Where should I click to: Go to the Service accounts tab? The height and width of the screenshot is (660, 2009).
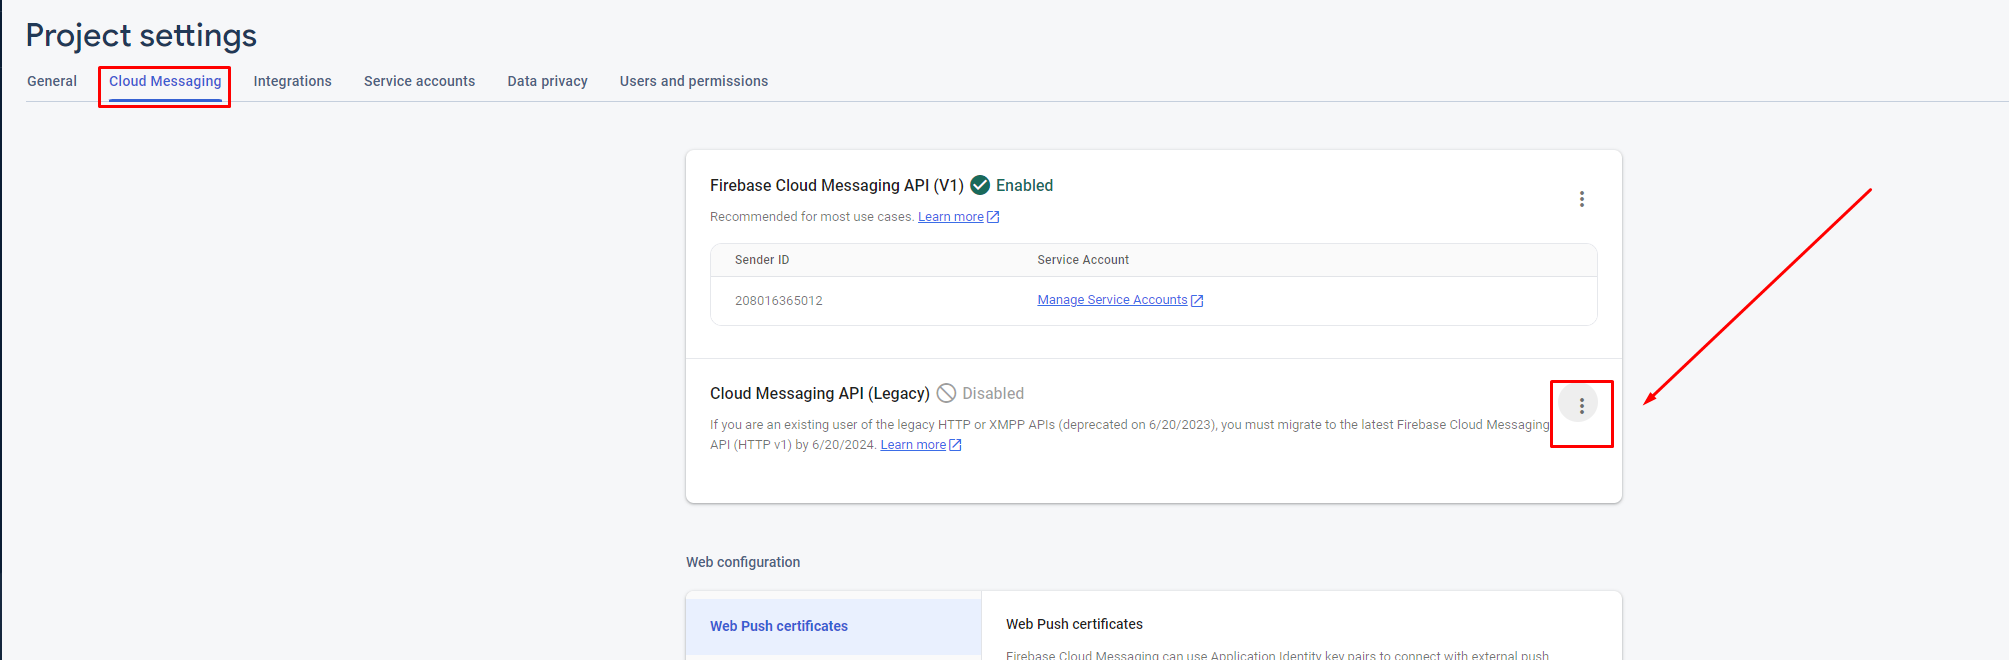pyautogui.click(x=419, y=81)
